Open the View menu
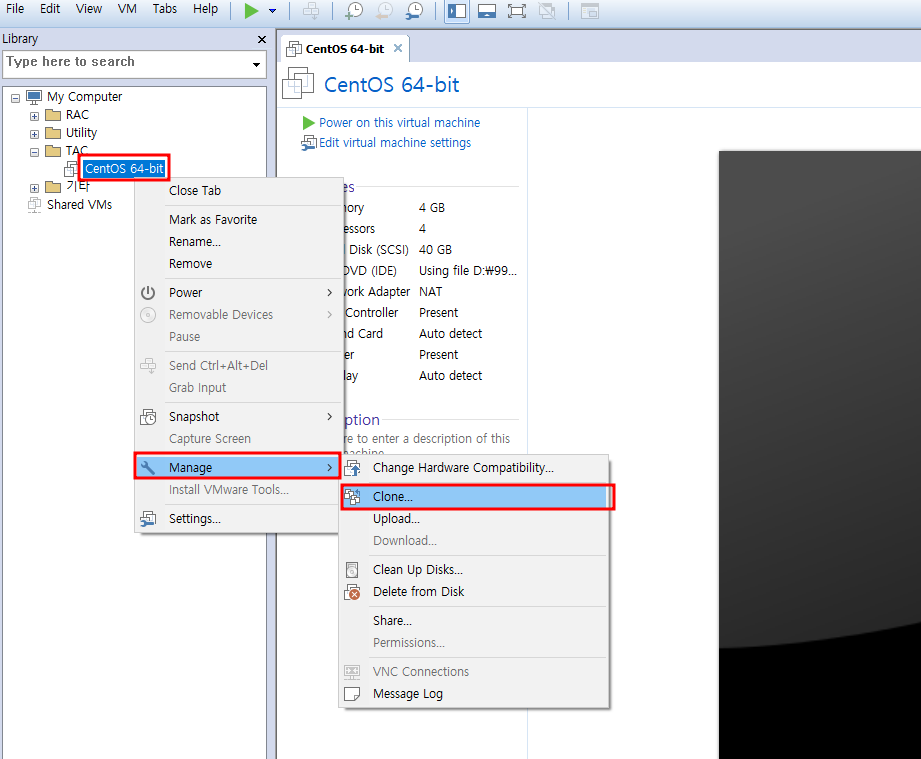 tap(89, 9)
